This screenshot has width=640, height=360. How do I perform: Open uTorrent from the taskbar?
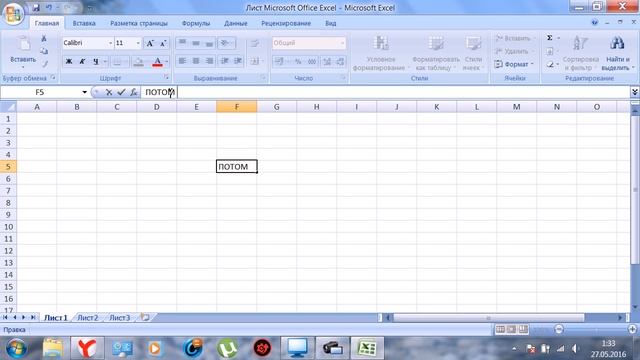(227, 348)
